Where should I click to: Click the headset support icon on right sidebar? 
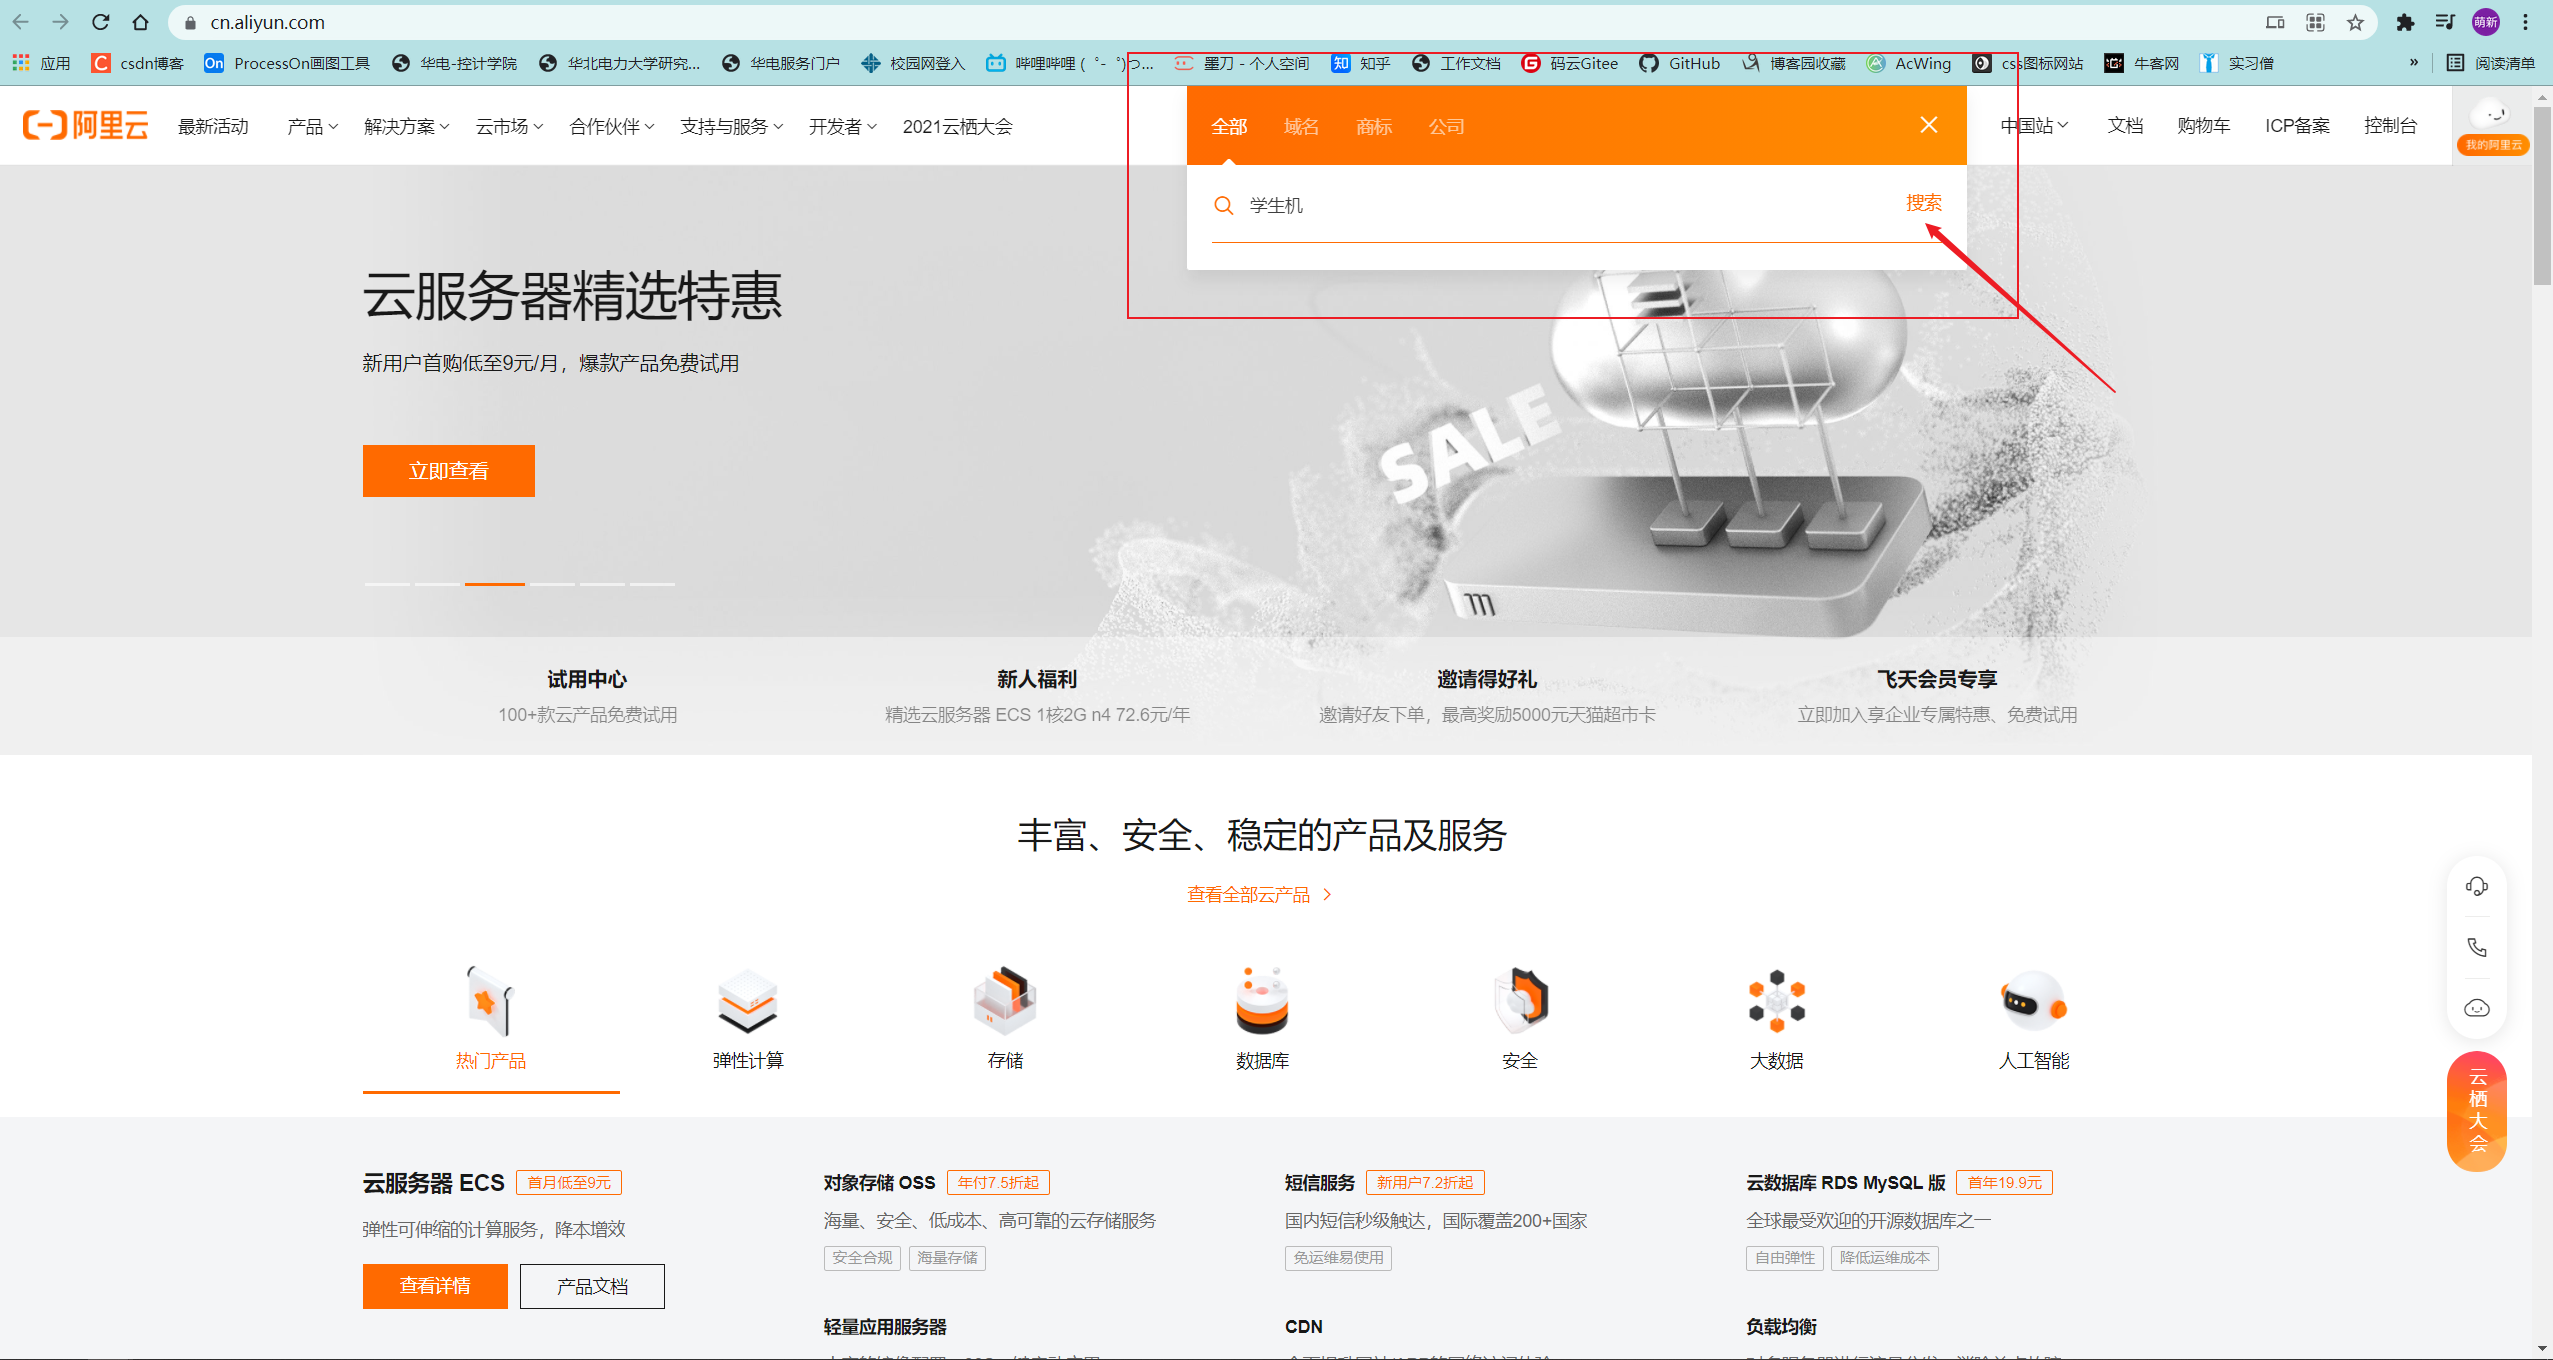[2476, 885]
